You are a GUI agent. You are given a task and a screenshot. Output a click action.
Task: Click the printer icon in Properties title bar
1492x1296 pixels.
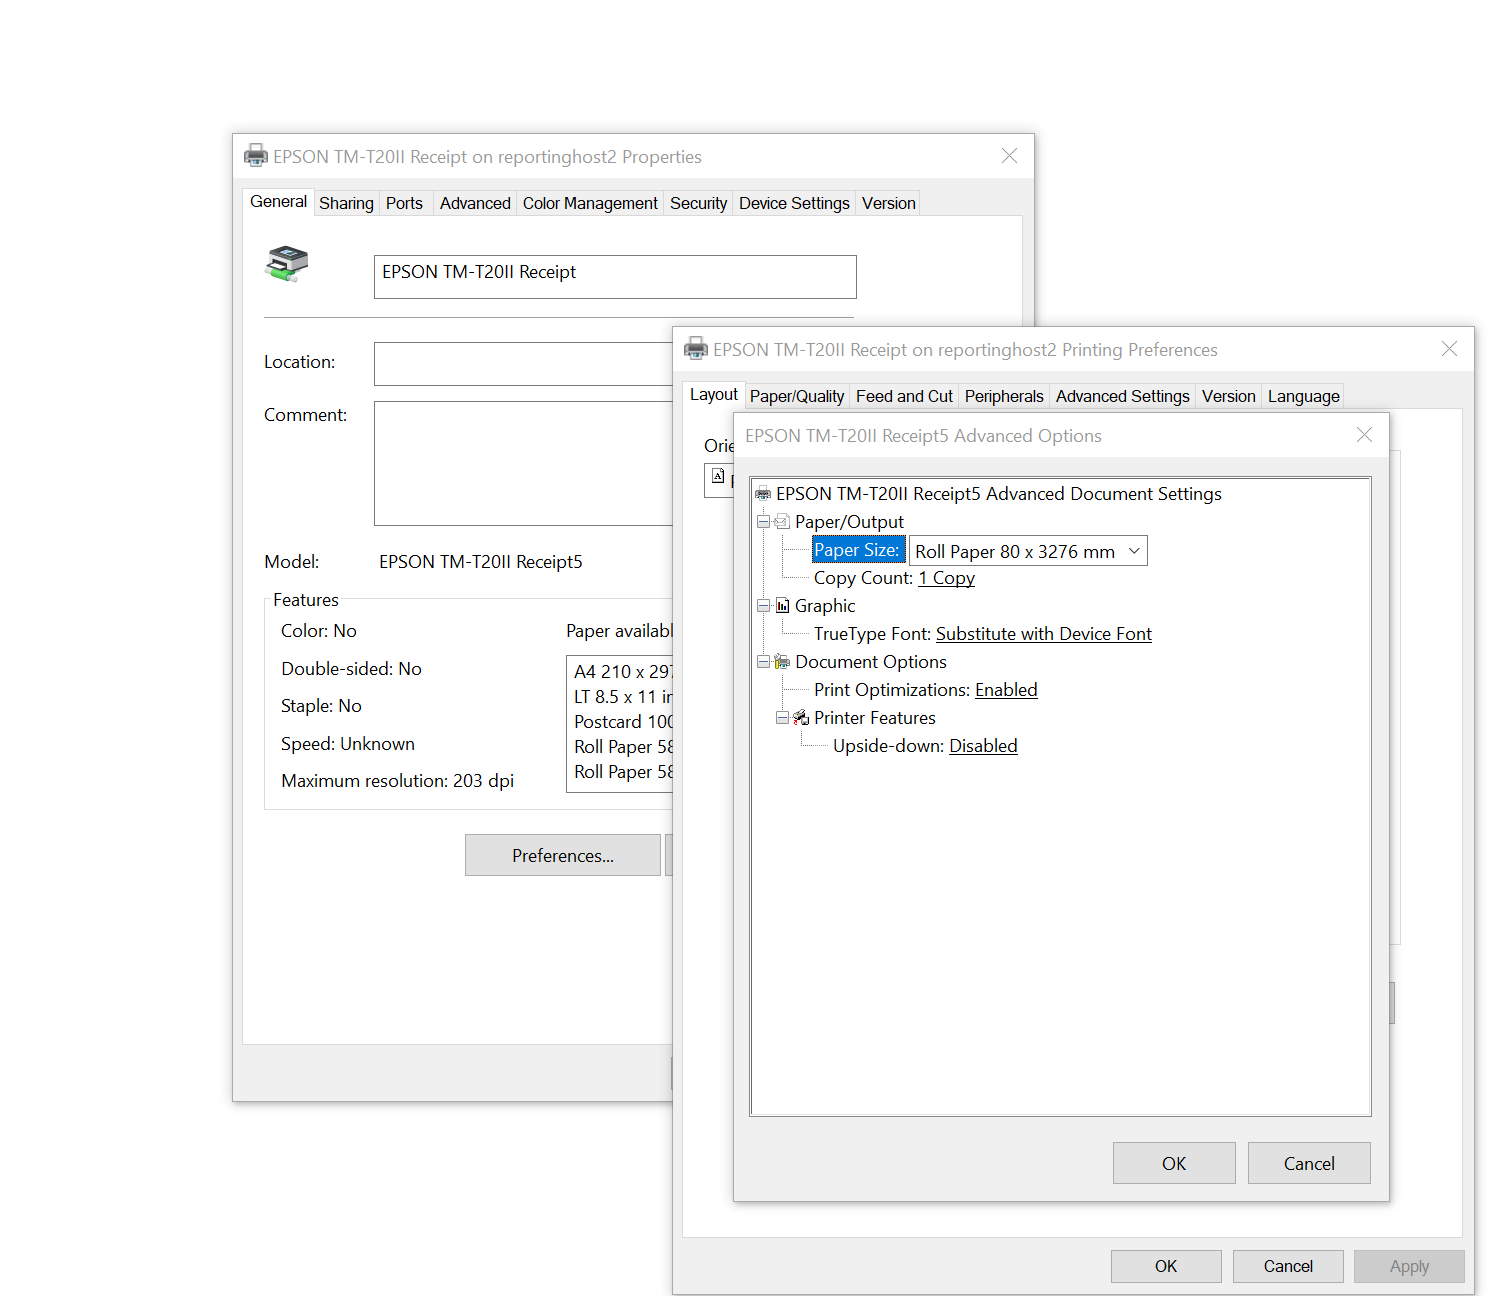tap(256, 156)
